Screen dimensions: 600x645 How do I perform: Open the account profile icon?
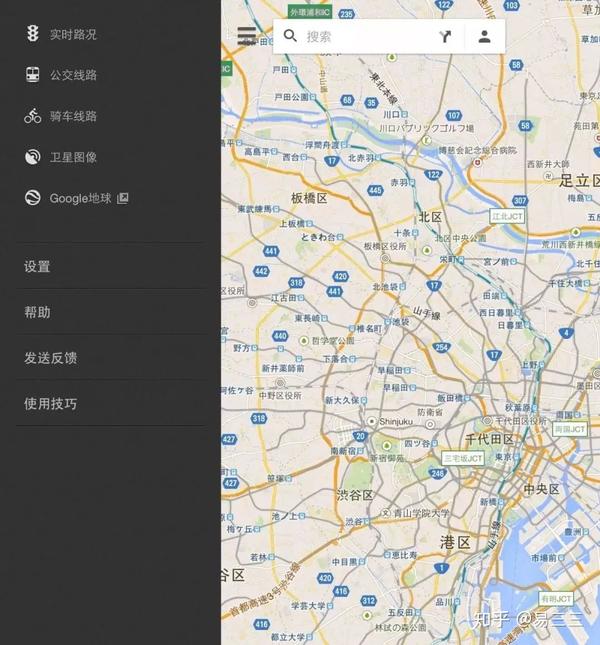[x=484, y=37]
